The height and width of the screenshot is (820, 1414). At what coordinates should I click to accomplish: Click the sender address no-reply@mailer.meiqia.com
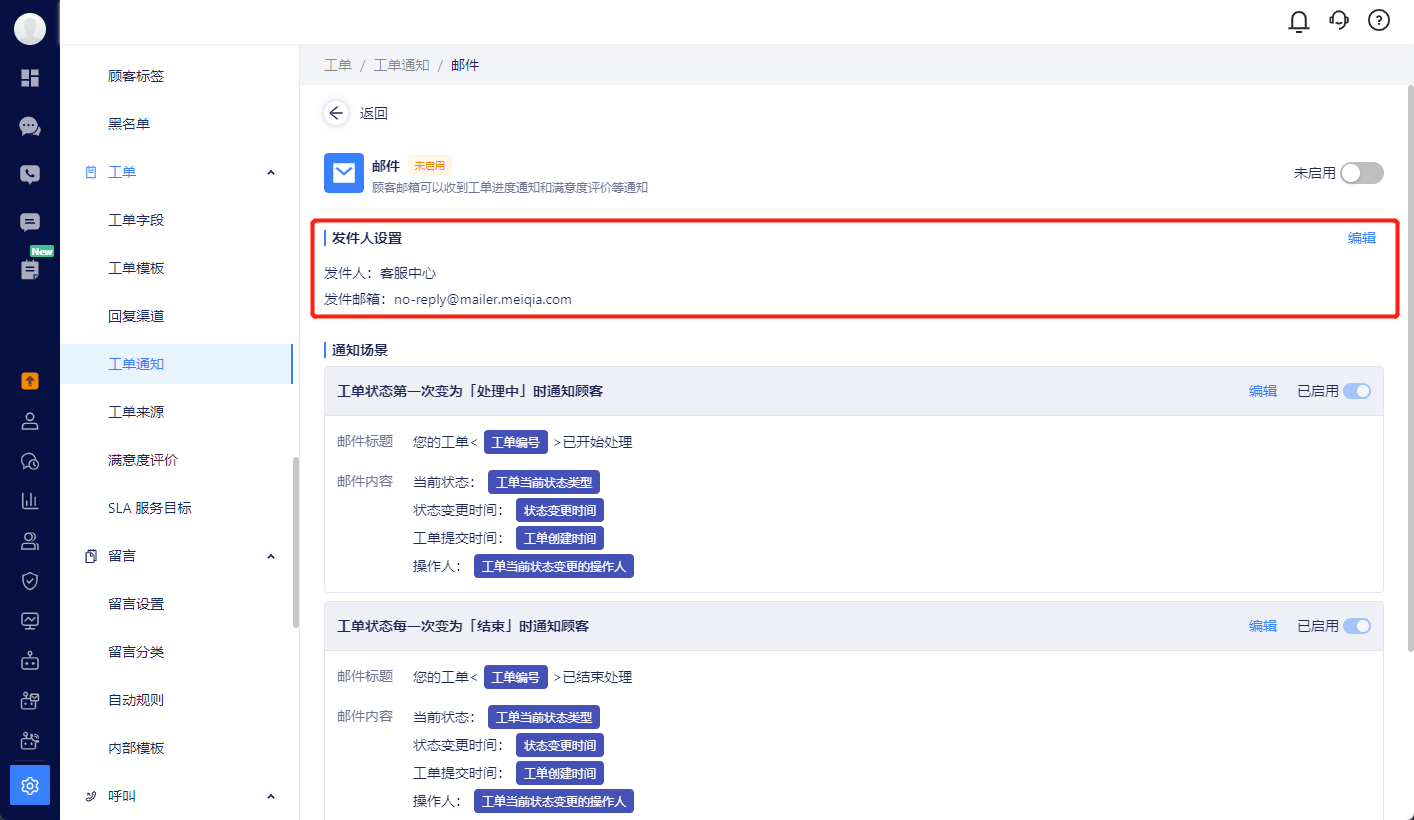[x=483, y=299]
